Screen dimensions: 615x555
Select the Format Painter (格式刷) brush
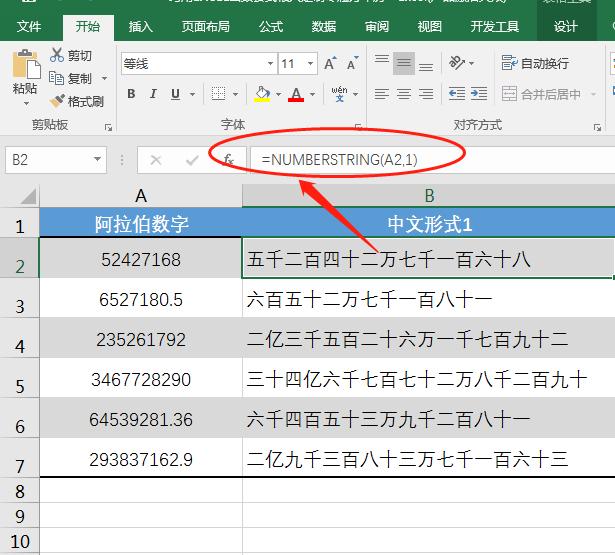point(76,102)
